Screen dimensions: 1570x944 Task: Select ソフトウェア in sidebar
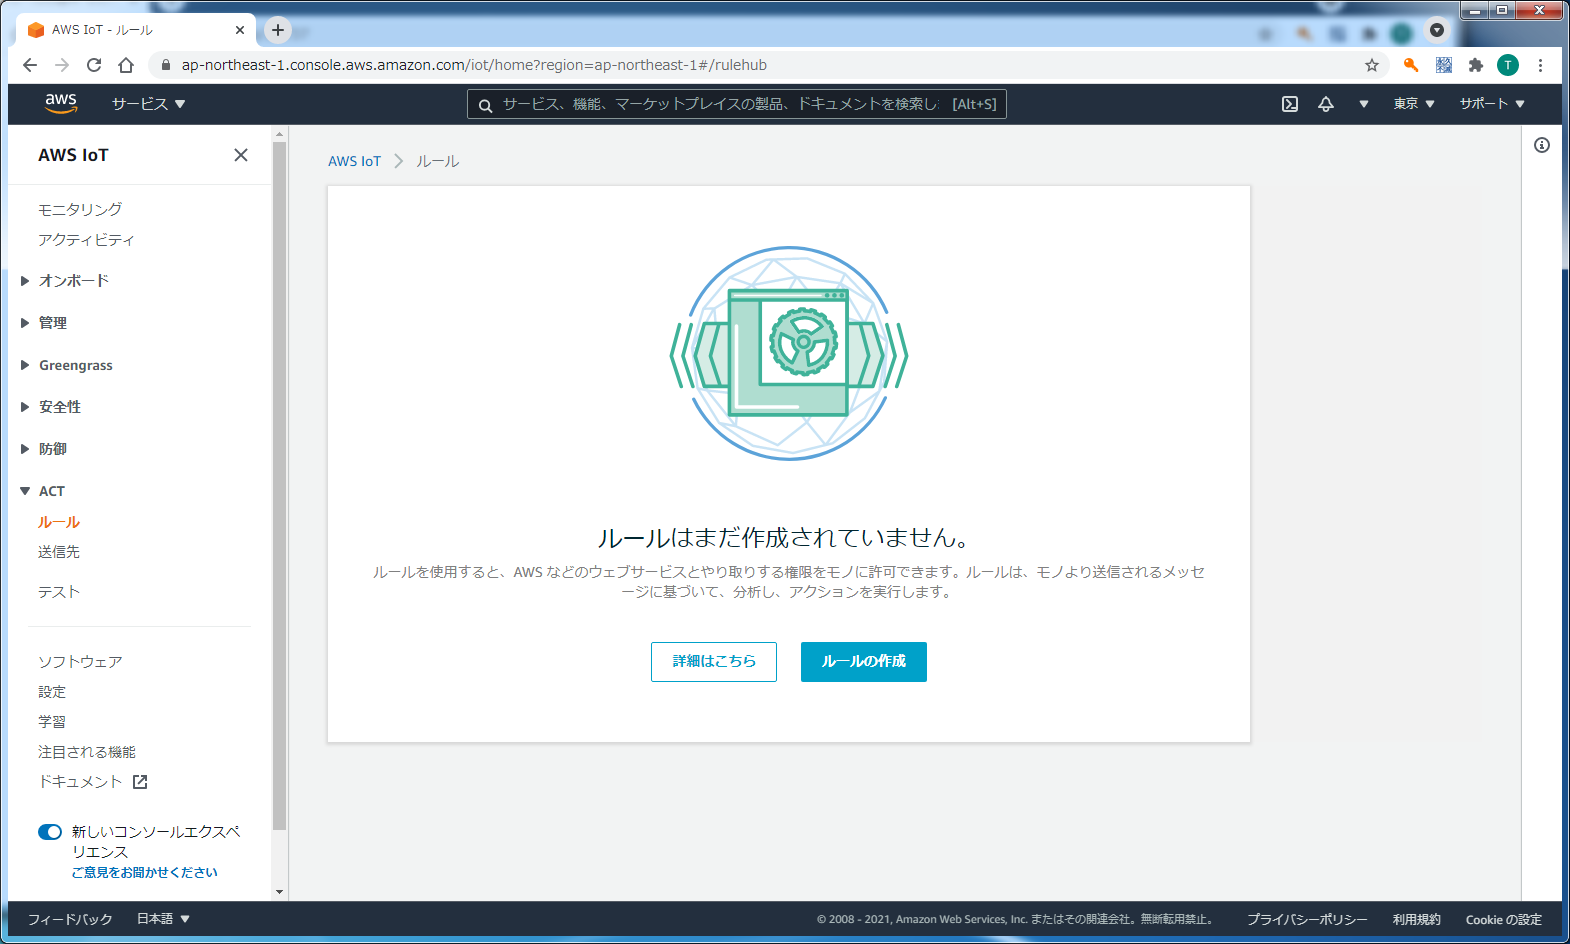tap(80, 662)
